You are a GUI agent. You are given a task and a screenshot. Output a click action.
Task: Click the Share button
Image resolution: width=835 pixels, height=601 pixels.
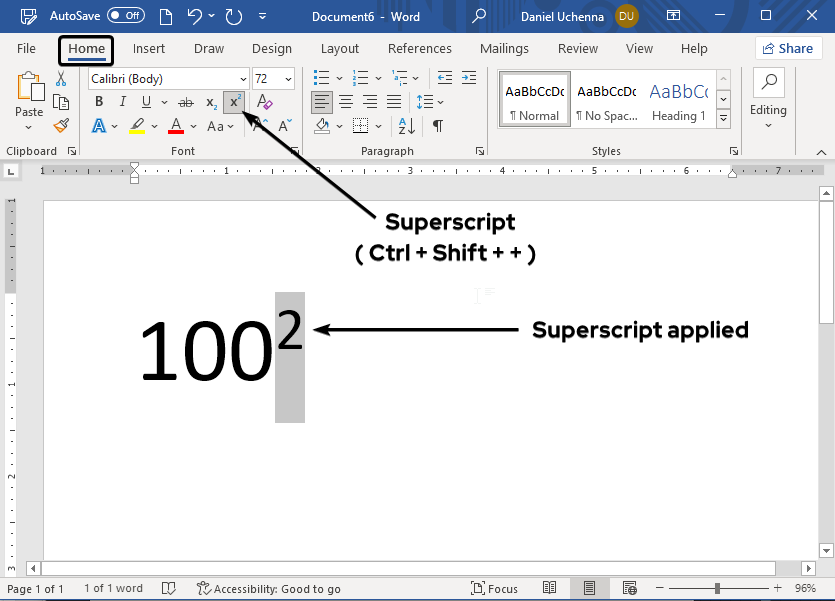pos(787,49)
